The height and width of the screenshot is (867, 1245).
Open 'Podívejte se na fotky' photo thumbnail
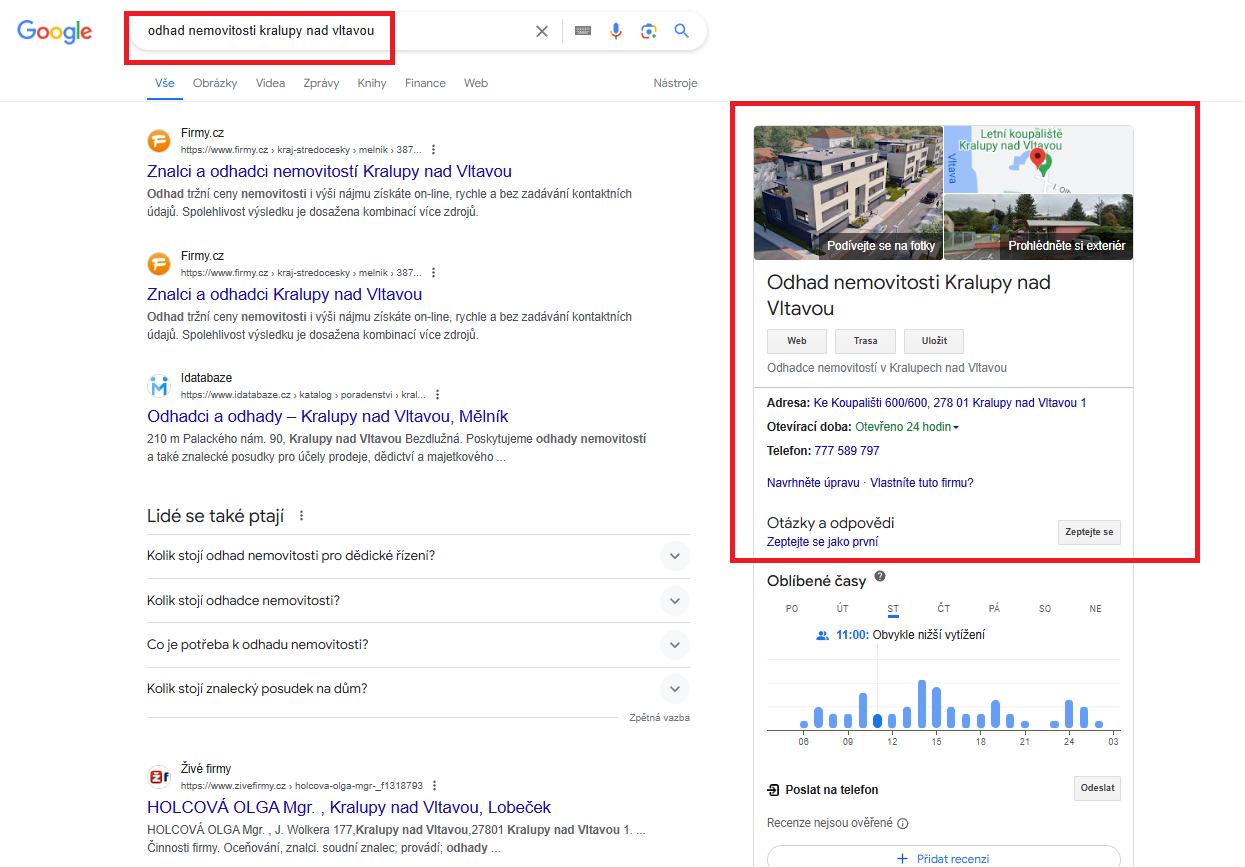click(x=848, y=193)
